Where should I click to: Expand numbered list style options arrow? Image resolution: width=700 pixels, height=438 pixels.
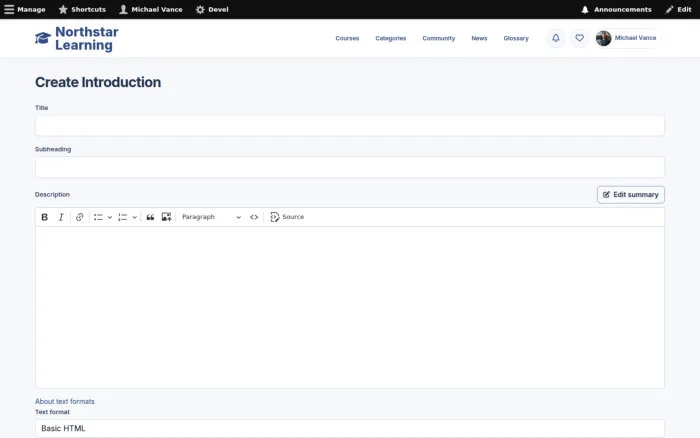[134, 217]
